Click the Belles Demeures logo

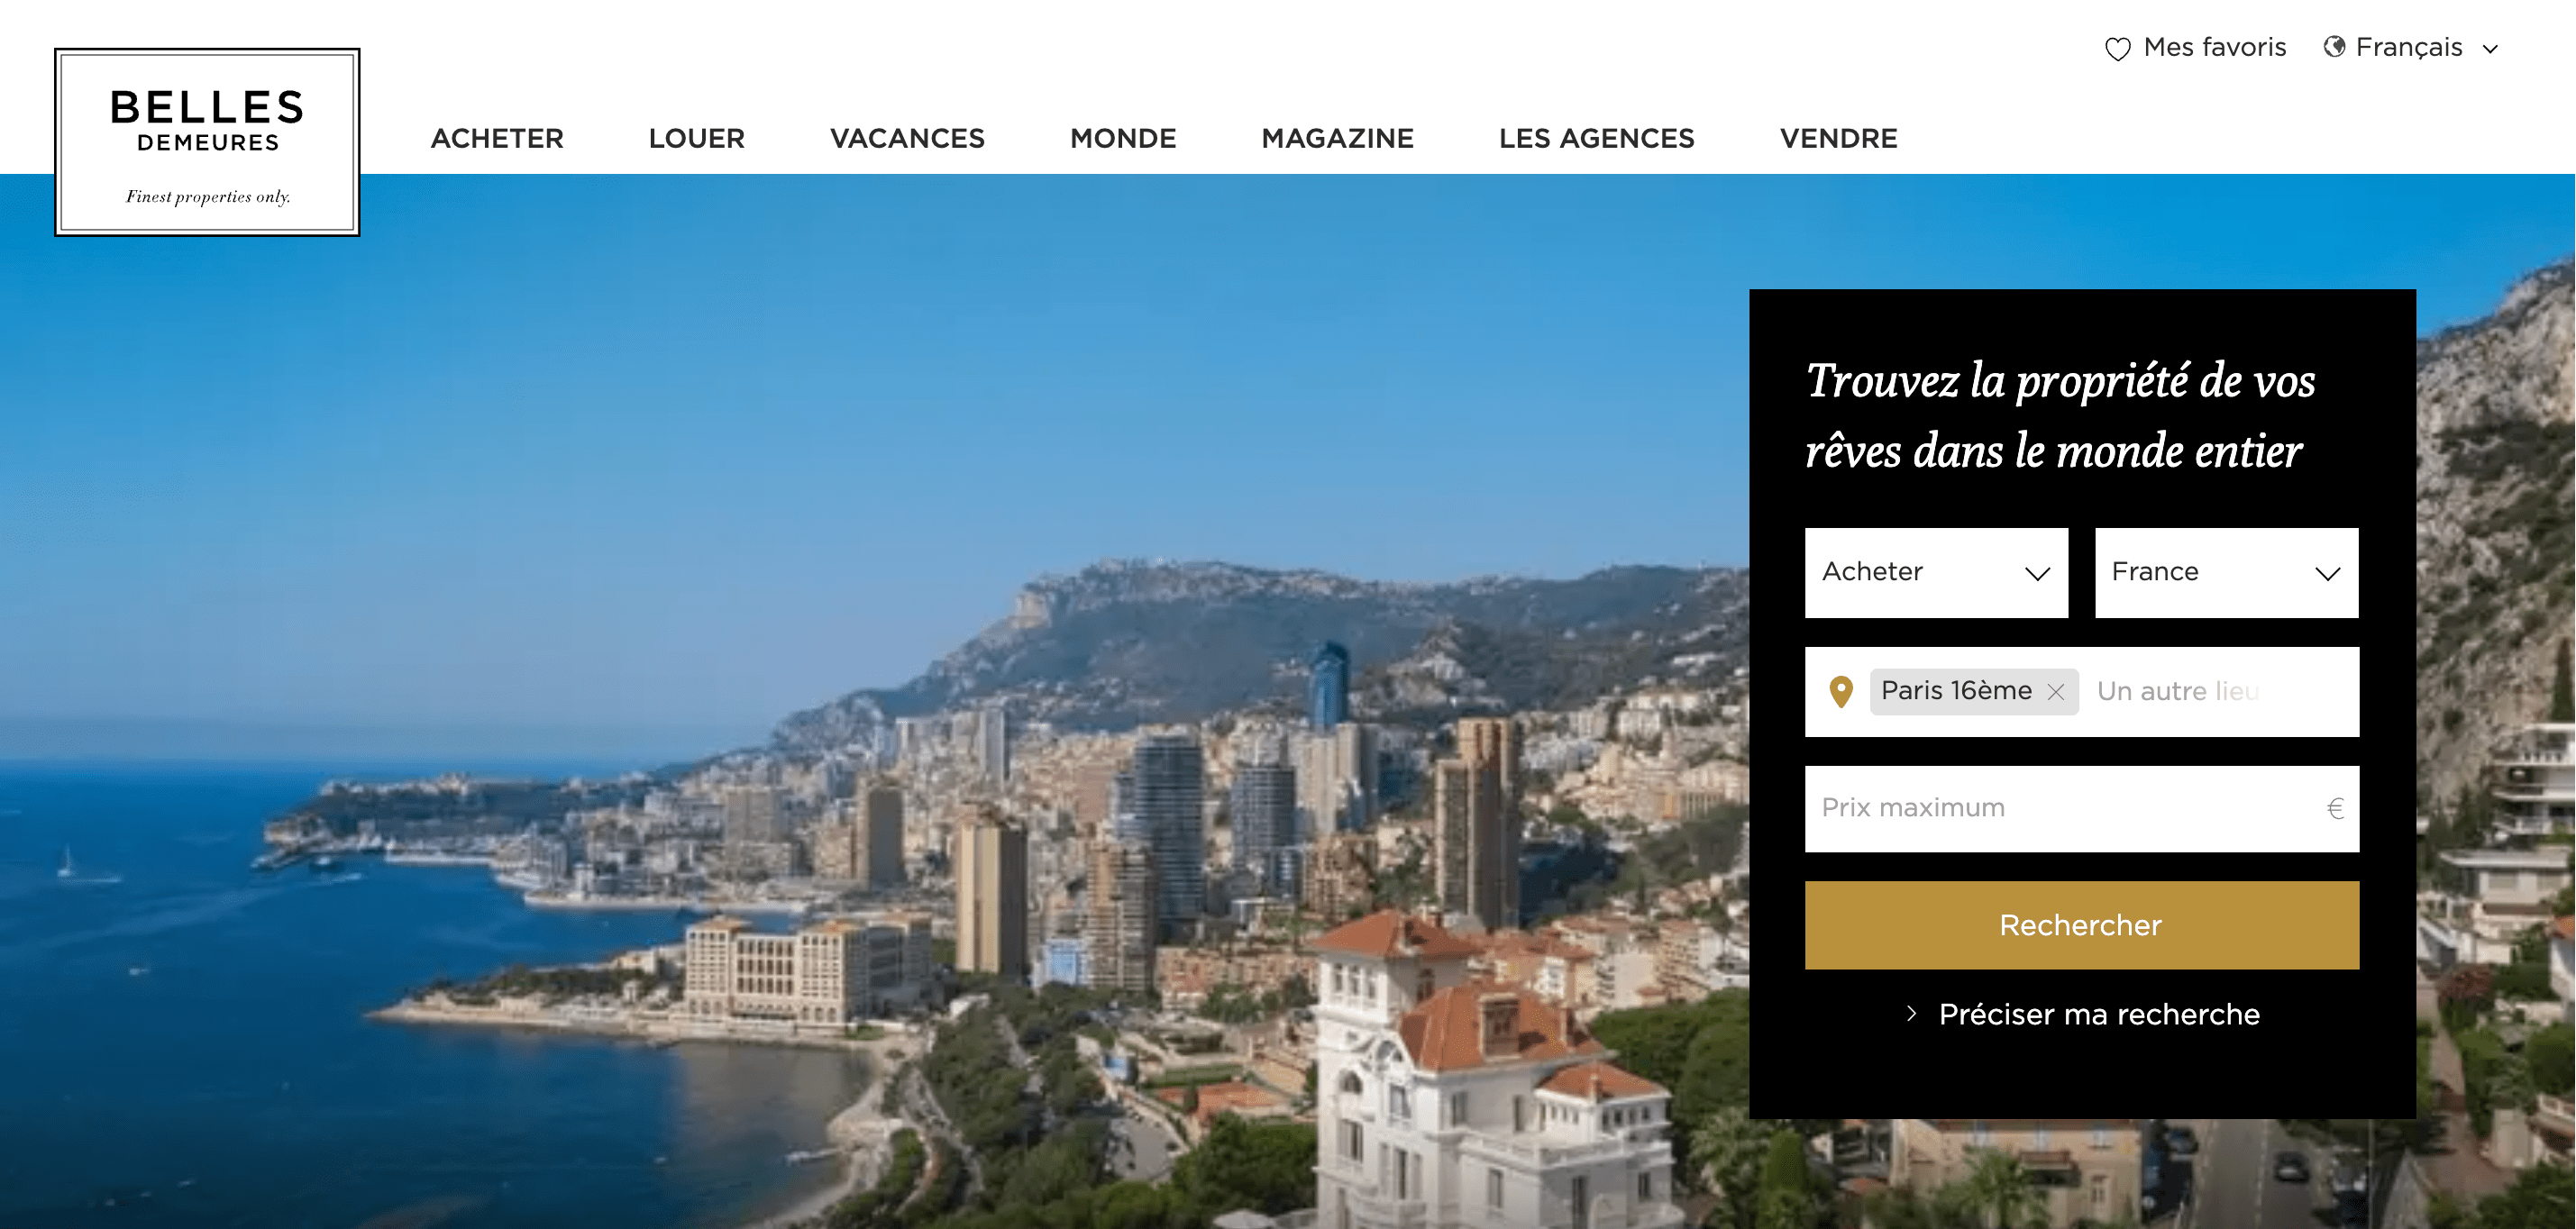(207, 142)
